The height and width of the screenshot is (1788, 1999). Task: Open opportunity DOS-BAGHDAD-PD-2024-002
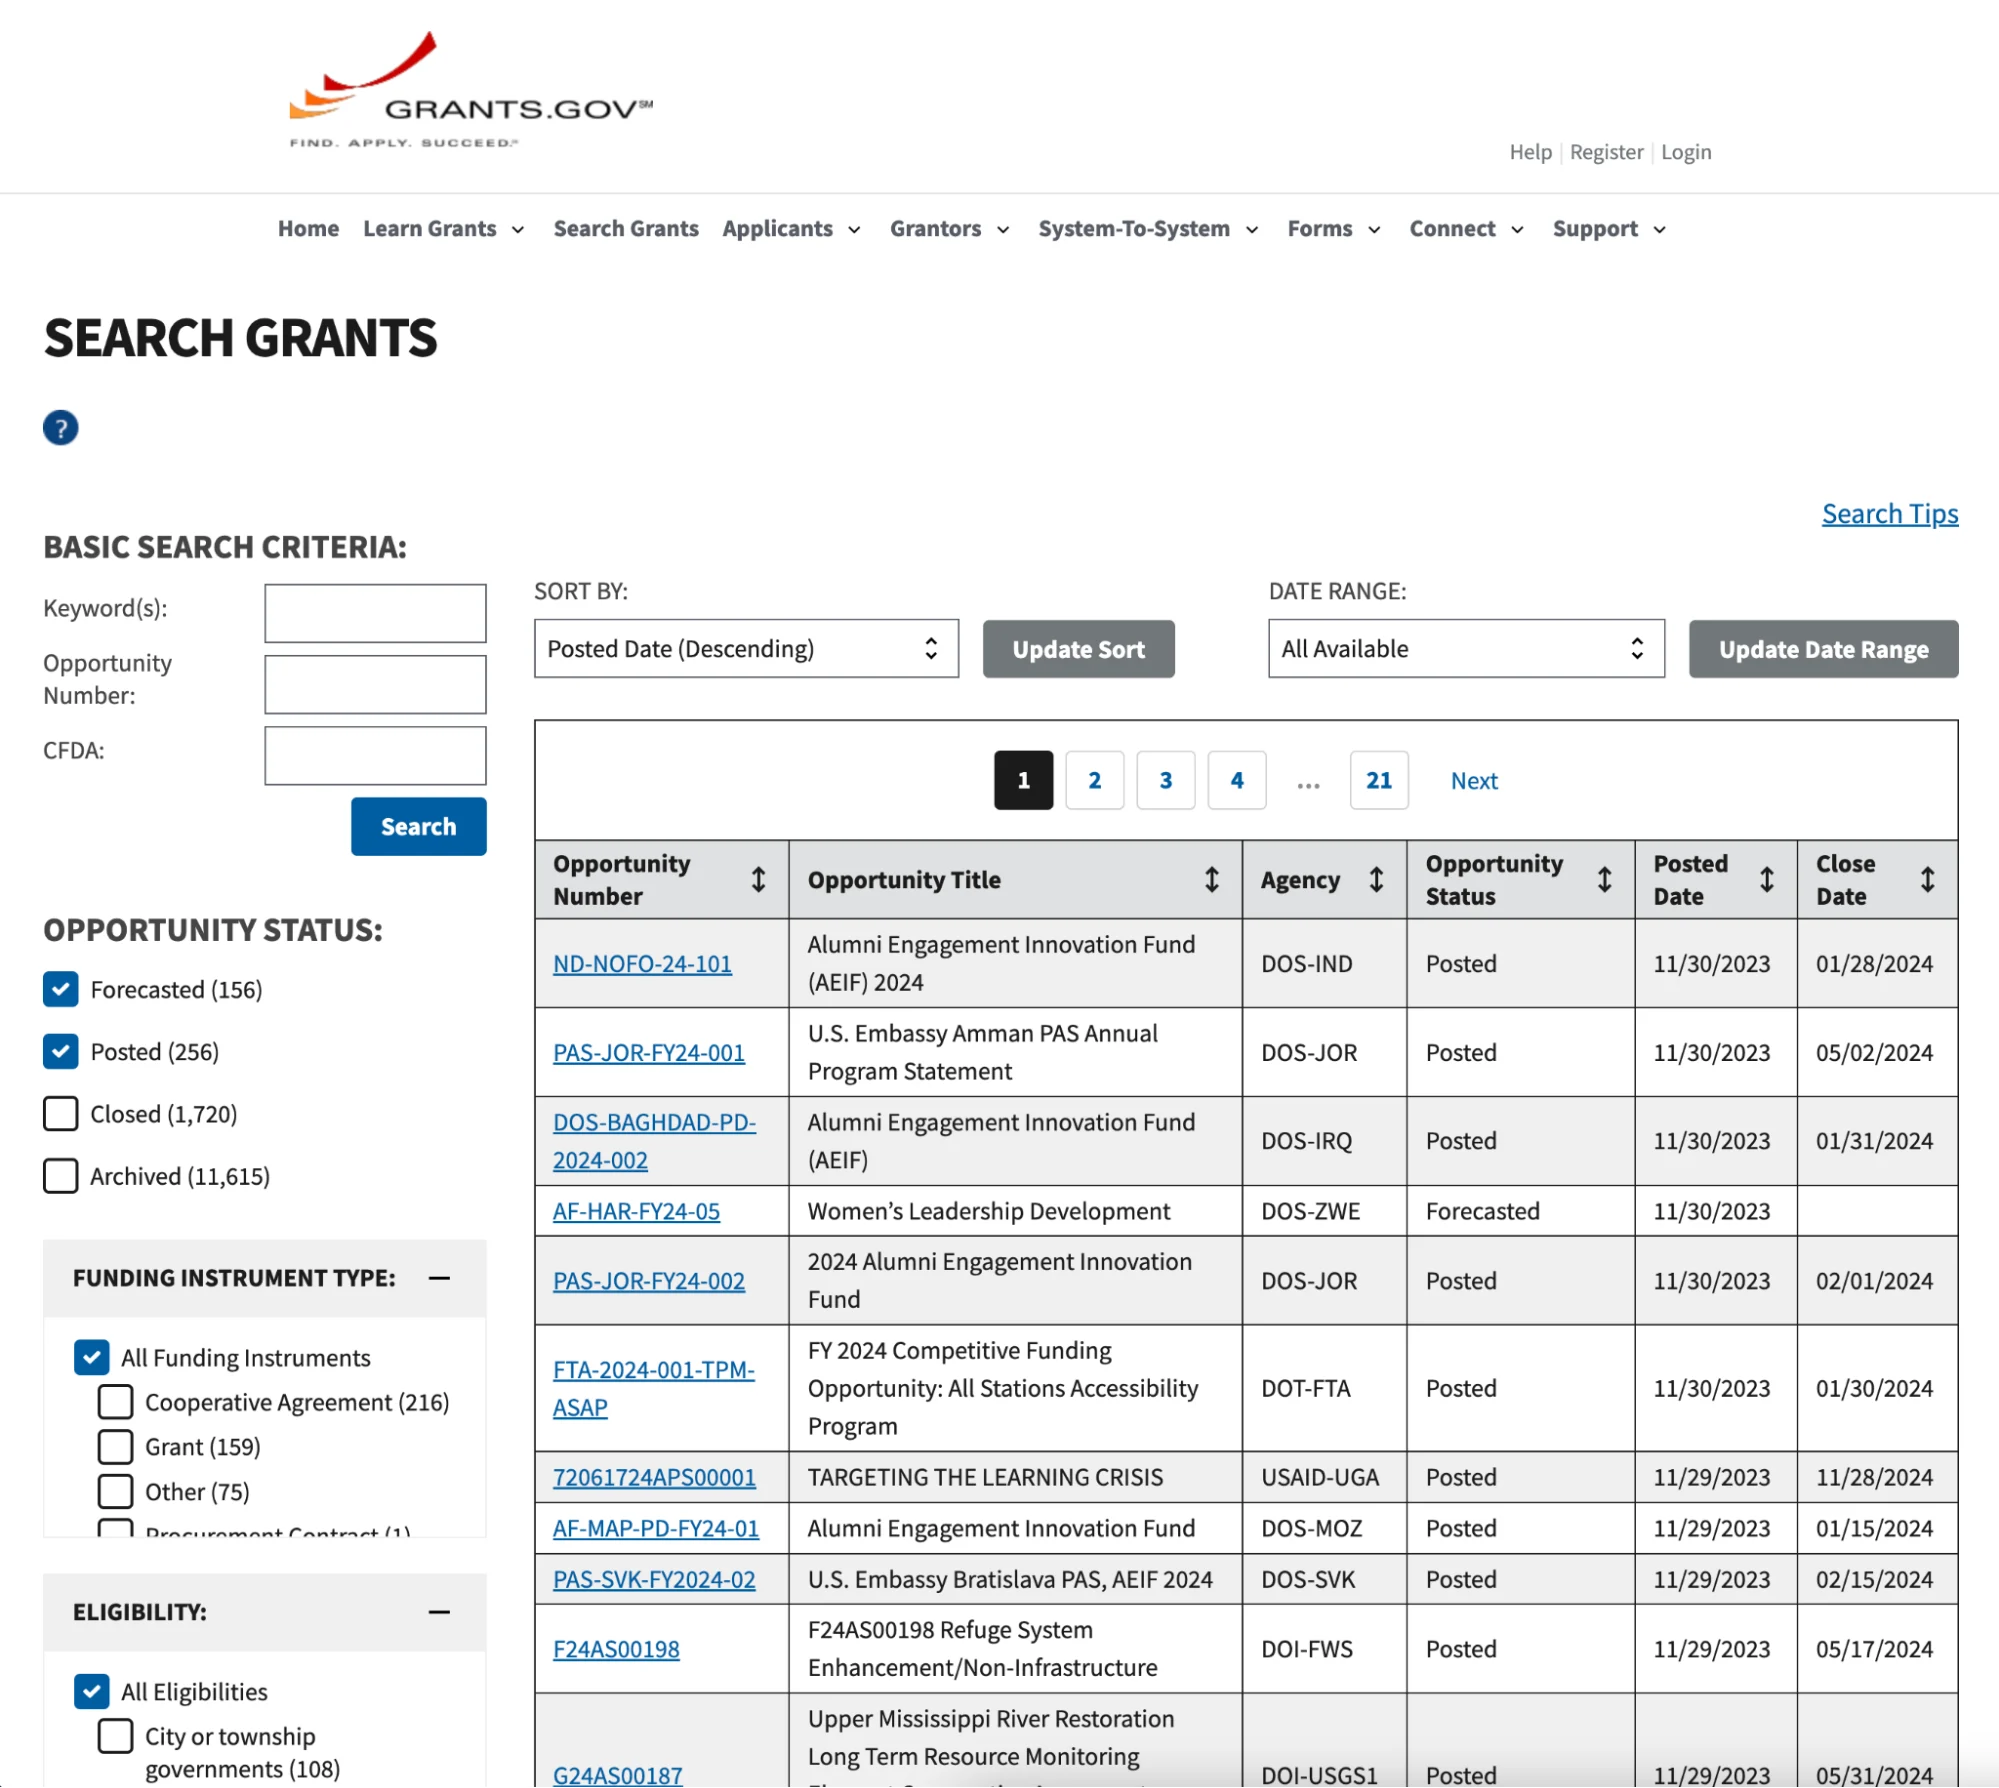[654, 1141]
